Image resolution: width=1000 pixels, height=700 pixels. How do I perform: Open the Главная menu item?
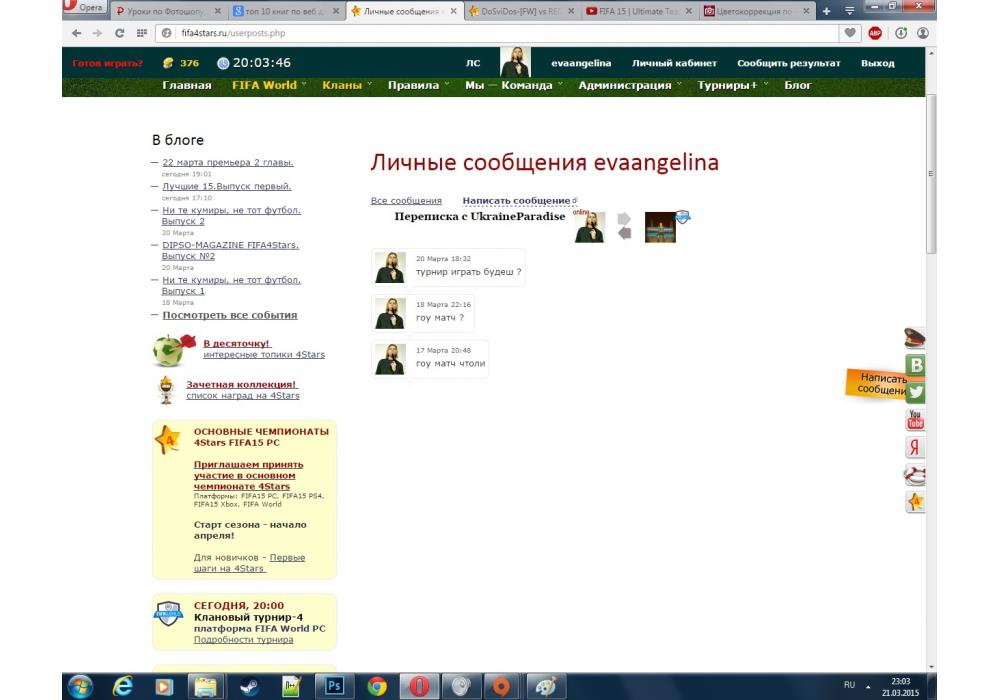coord(187,86)
